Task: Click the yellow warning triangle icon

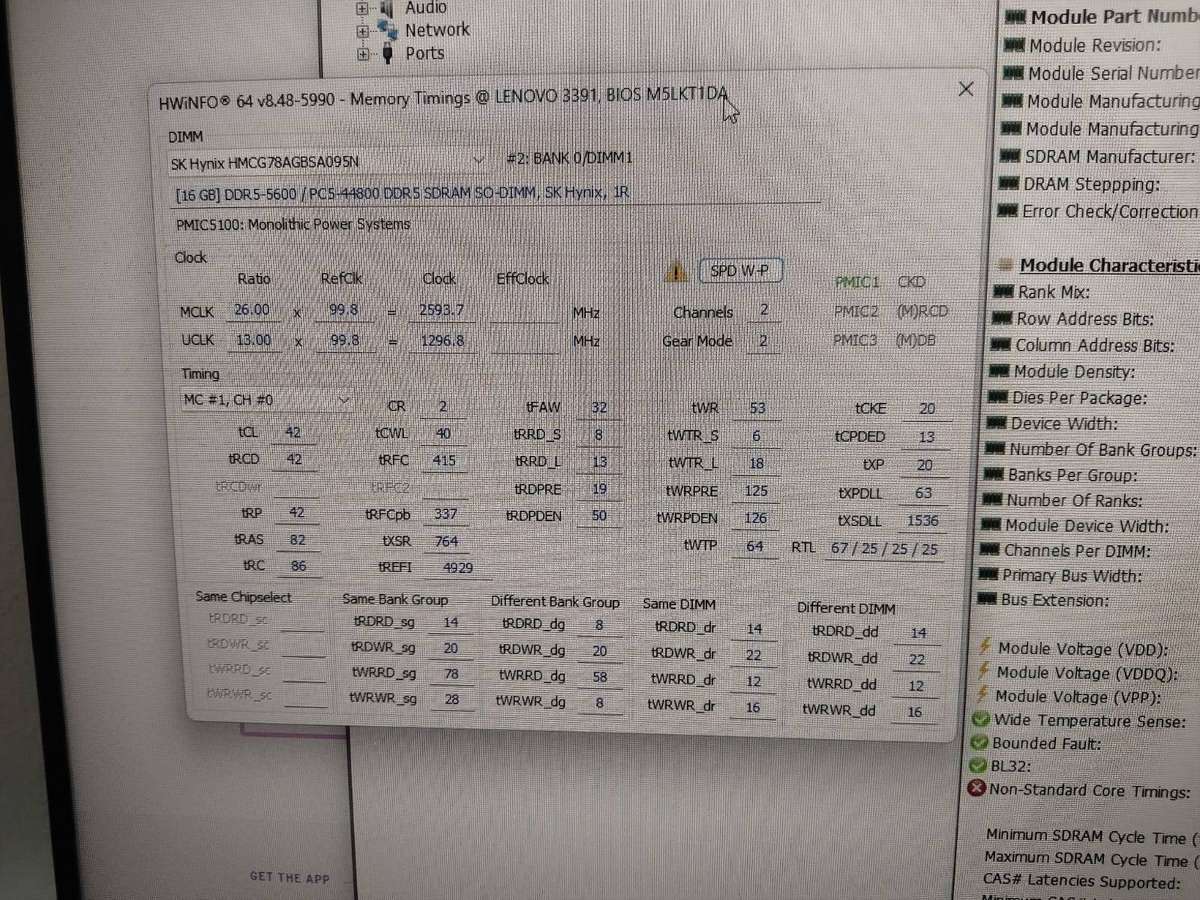Action: 677,271
